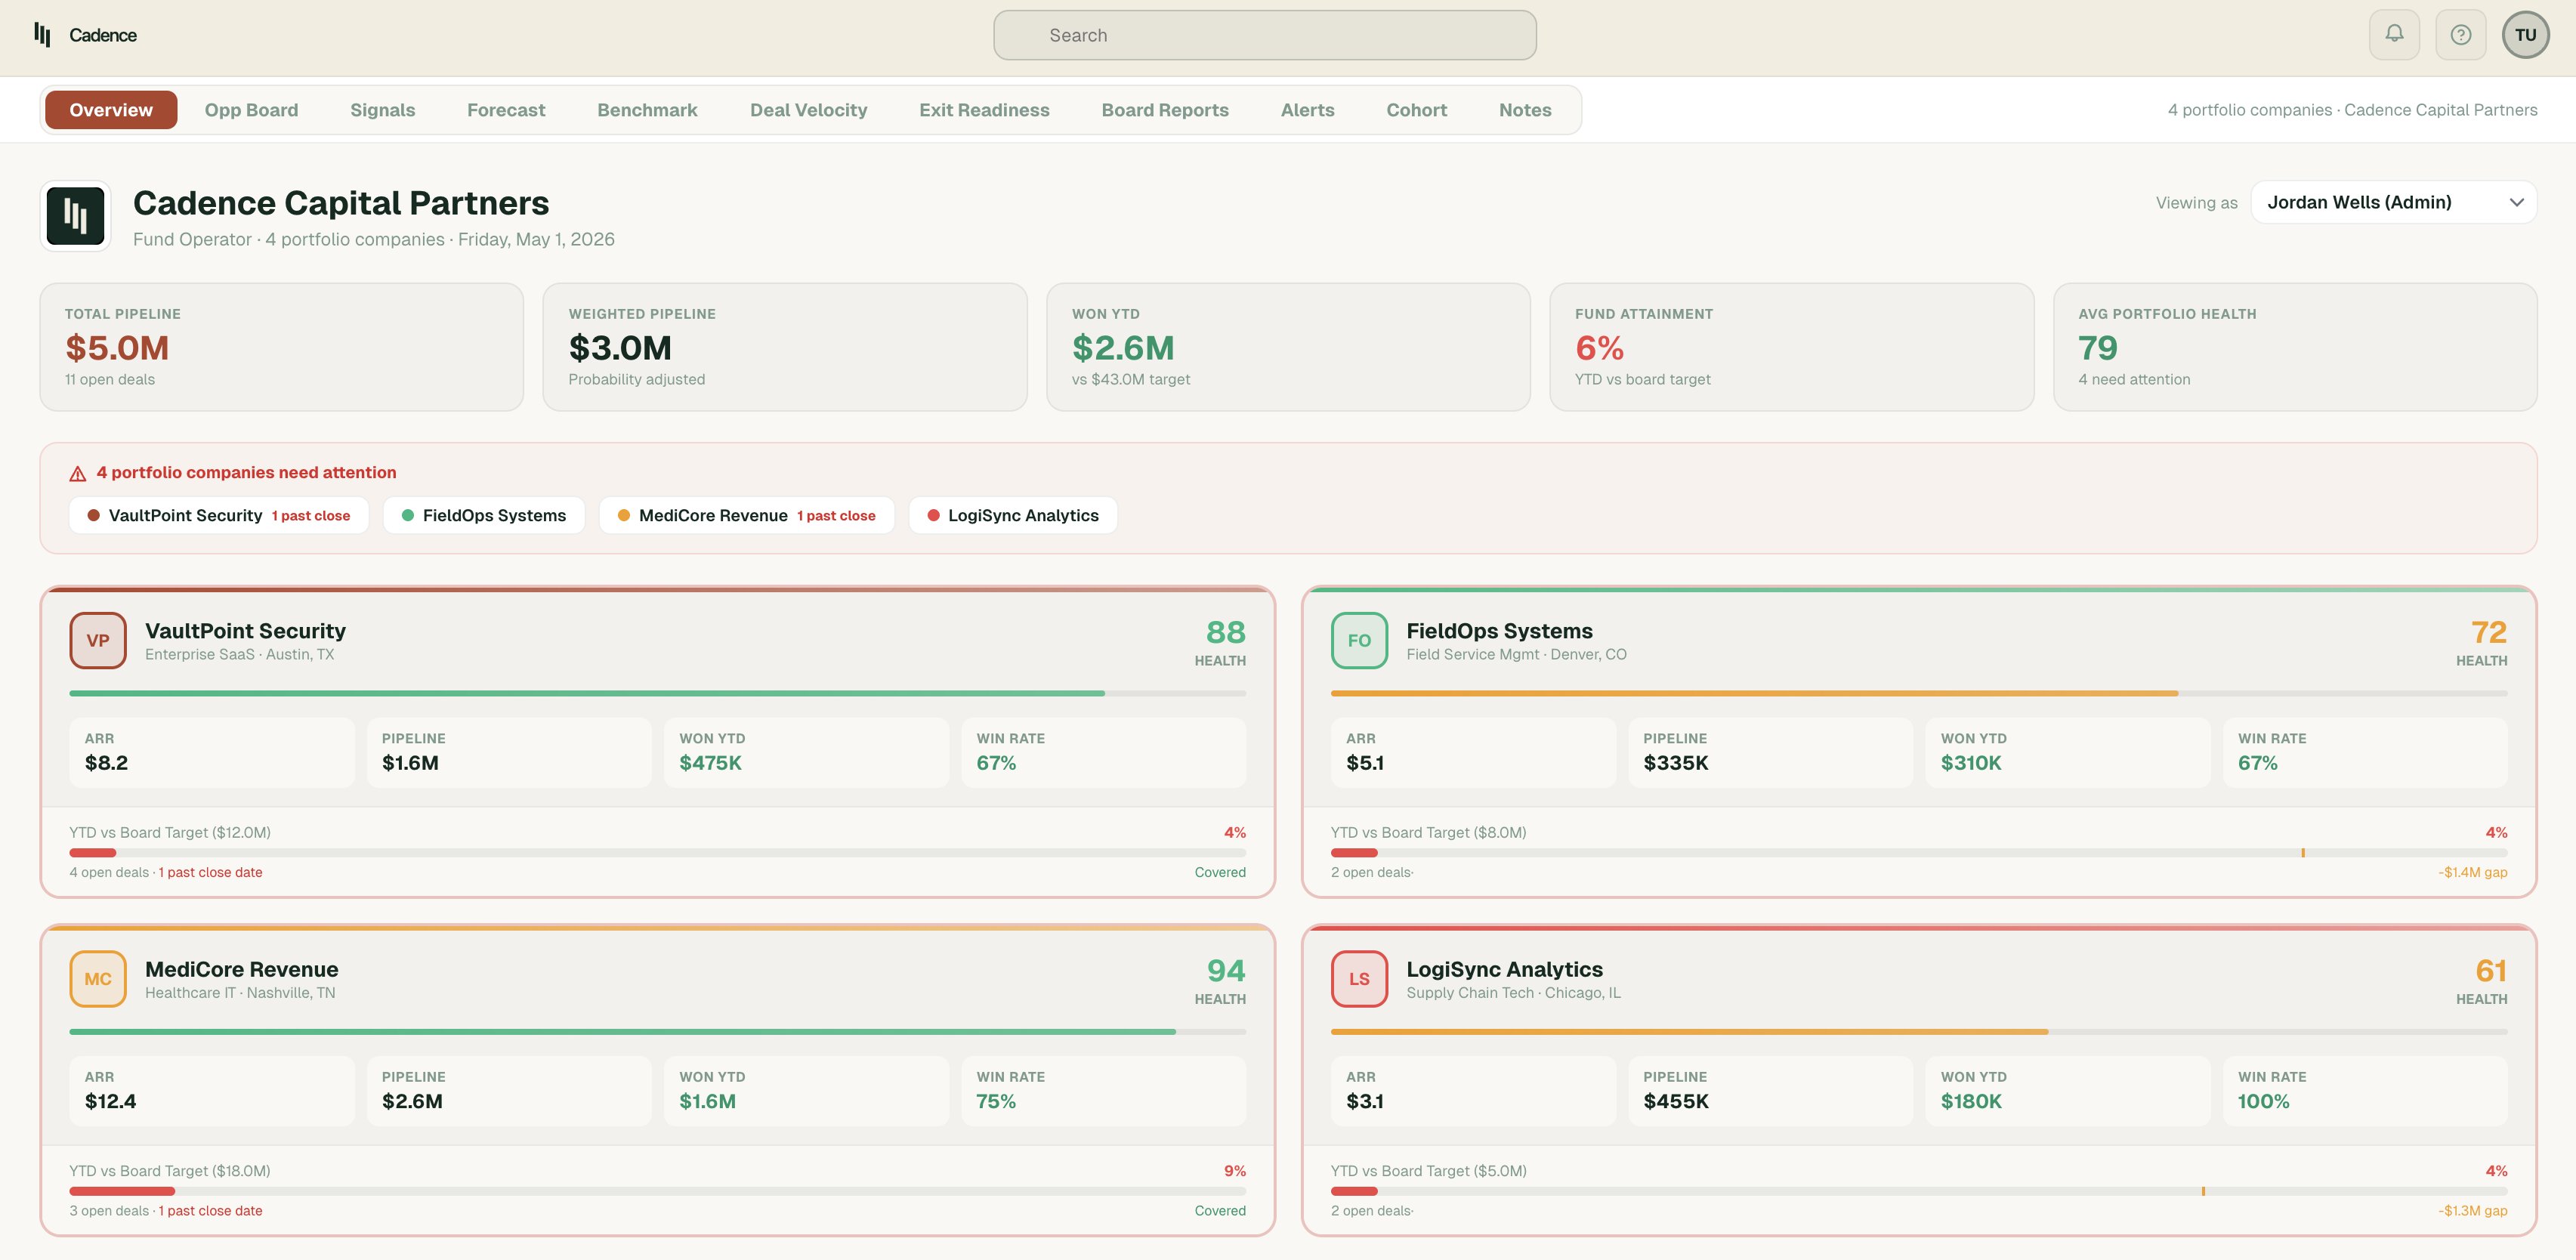
Task: Go to Board Reports tab
Action: tap(1165, 110)
